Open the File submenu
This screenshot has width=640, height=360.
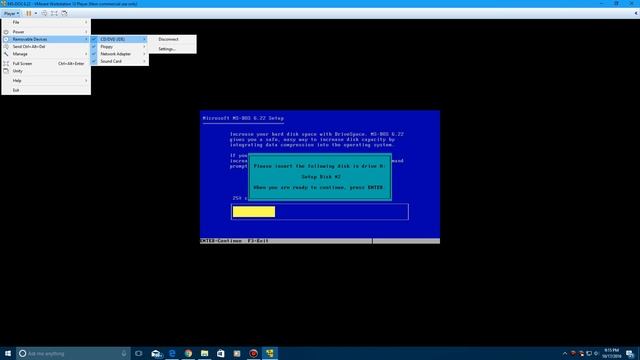(46, 22)
